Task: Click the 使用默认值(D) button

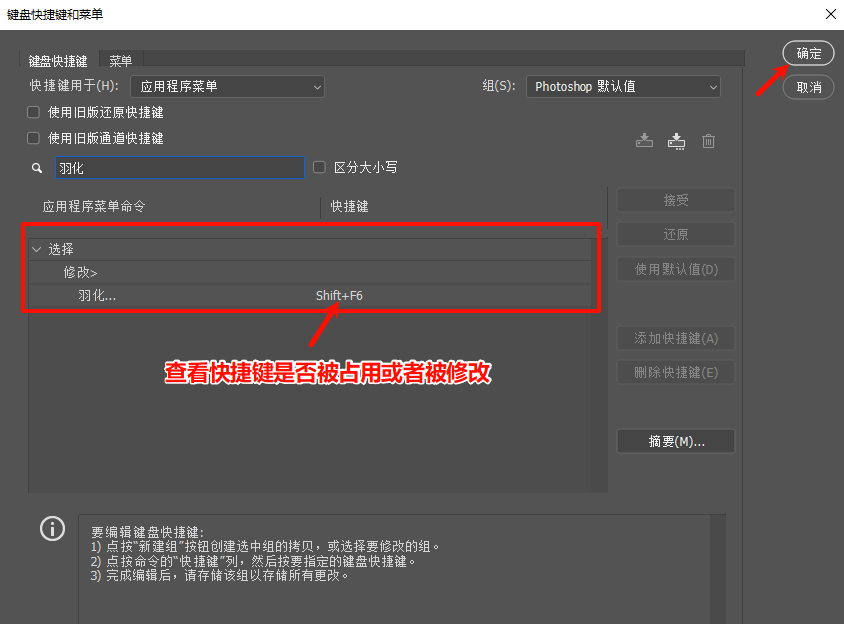Action: click(675, 269)
